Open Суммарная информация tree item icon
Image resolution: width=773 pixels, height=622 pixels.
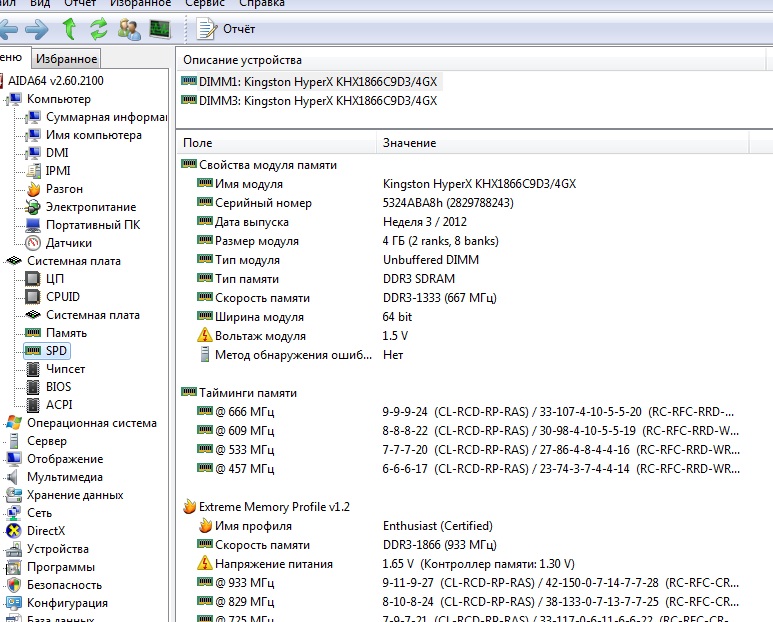coord(34,117)
